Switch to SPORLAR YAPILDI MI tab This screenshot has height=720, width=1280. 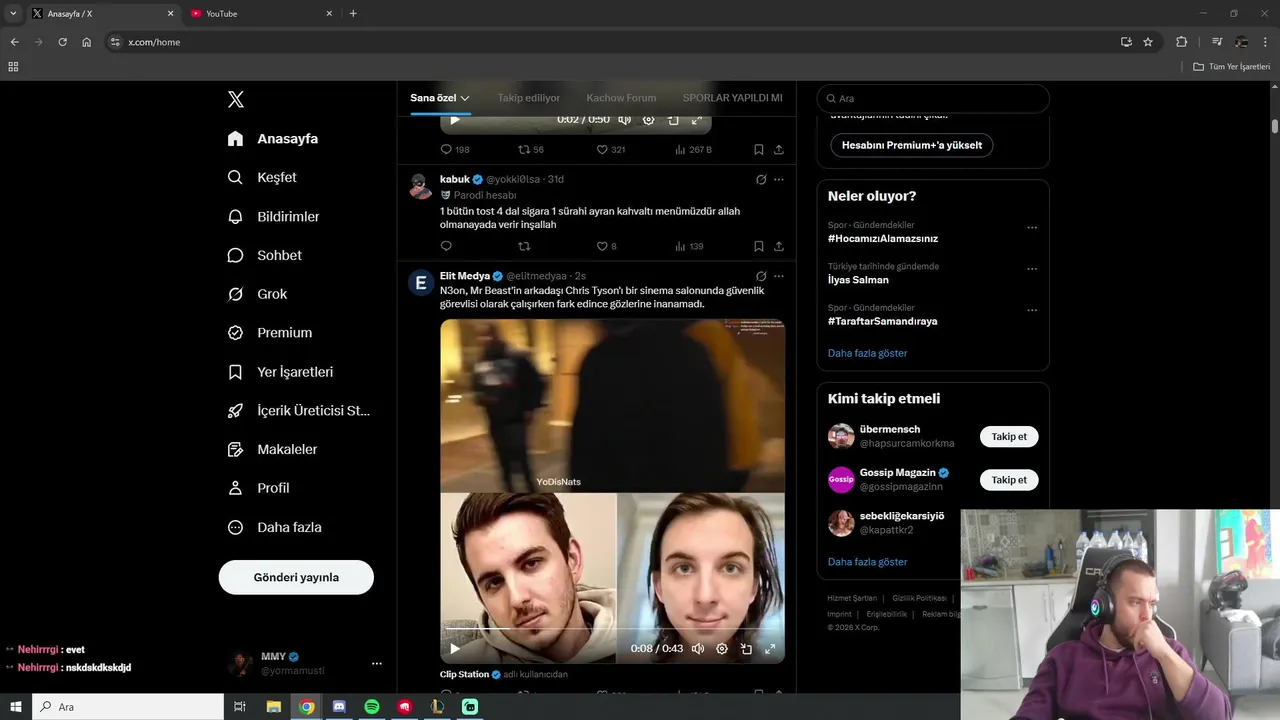732,98
